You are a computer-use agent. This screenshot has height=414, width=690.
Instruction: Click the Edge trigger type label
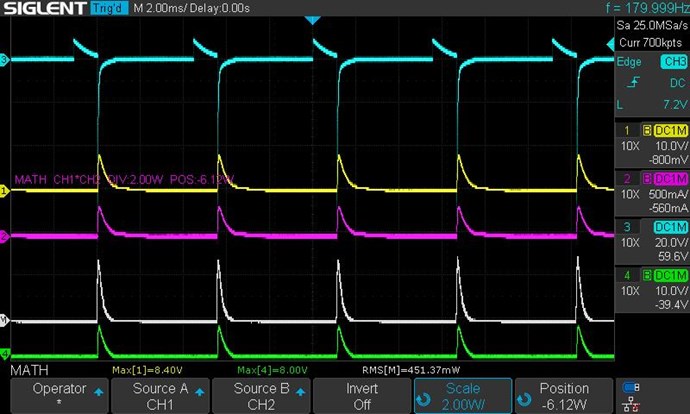(629, 62)
